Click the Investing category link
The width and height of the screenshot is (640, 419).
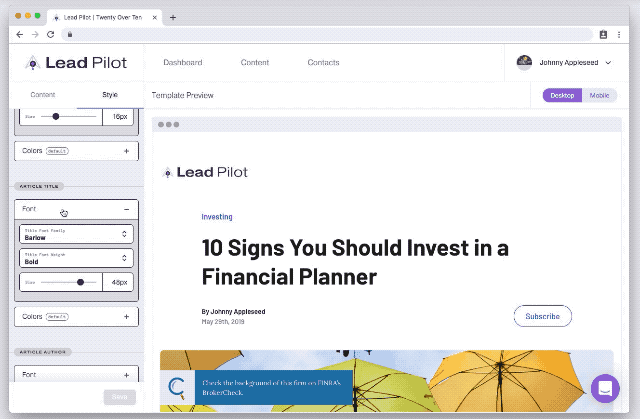pyautogui.click(x=217, y=217)
